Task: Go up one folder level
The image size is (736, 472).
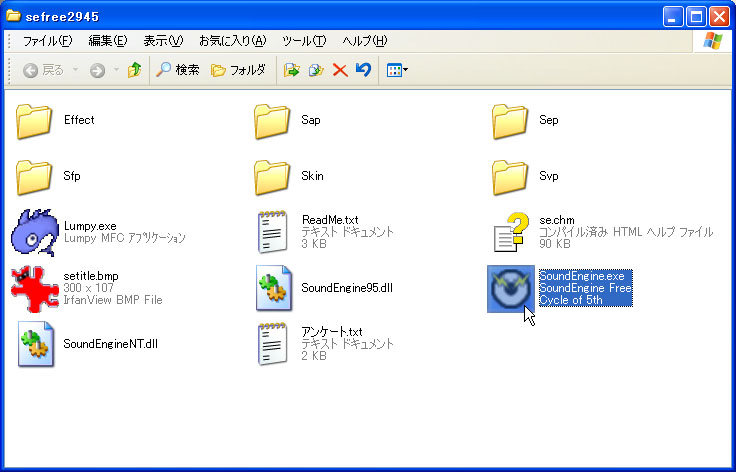Action: click(135, 70)
